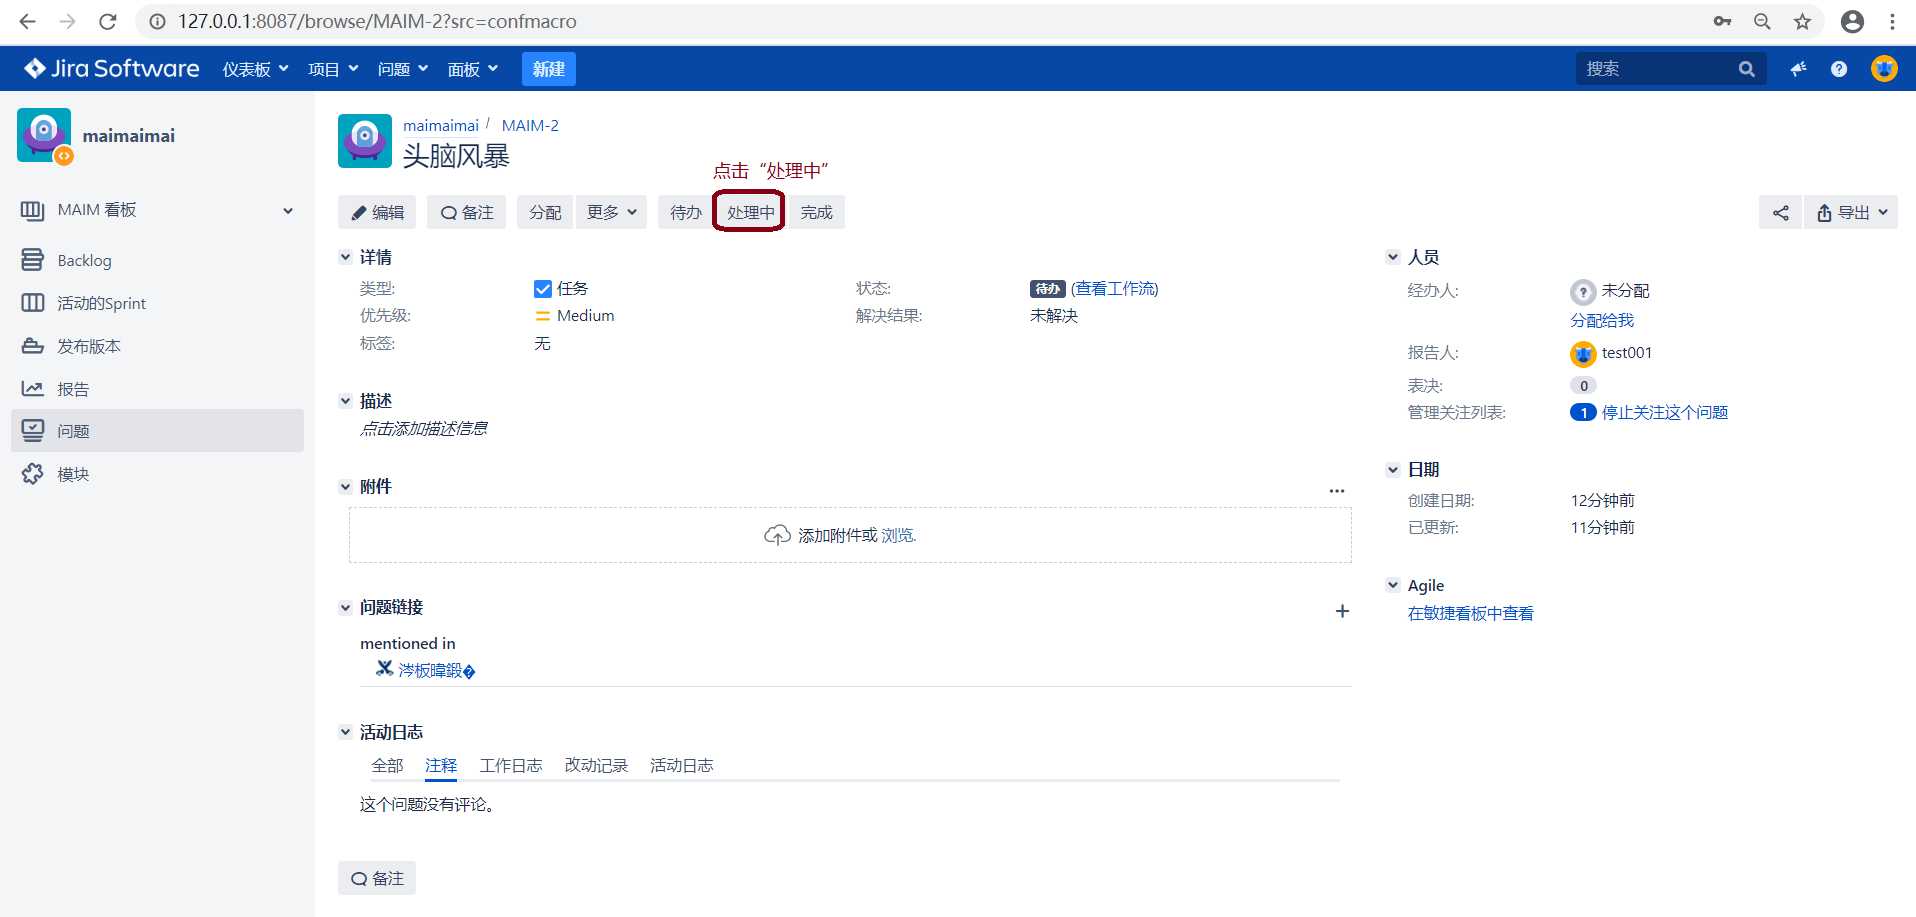Open the browser password key icon
This screenshot has width=1916, height=917.
point(1722,21)
